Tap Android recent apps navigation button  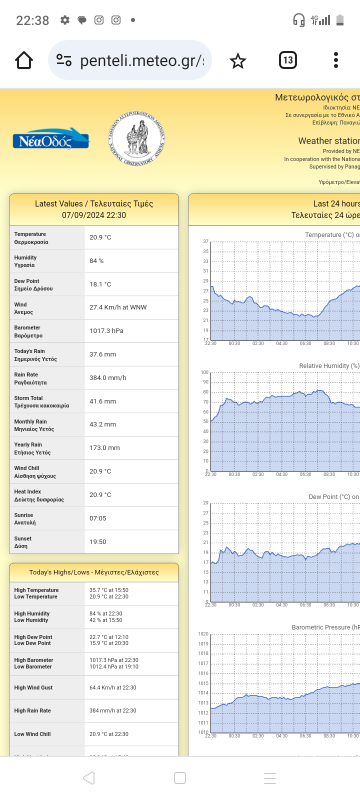pos(270,778)
